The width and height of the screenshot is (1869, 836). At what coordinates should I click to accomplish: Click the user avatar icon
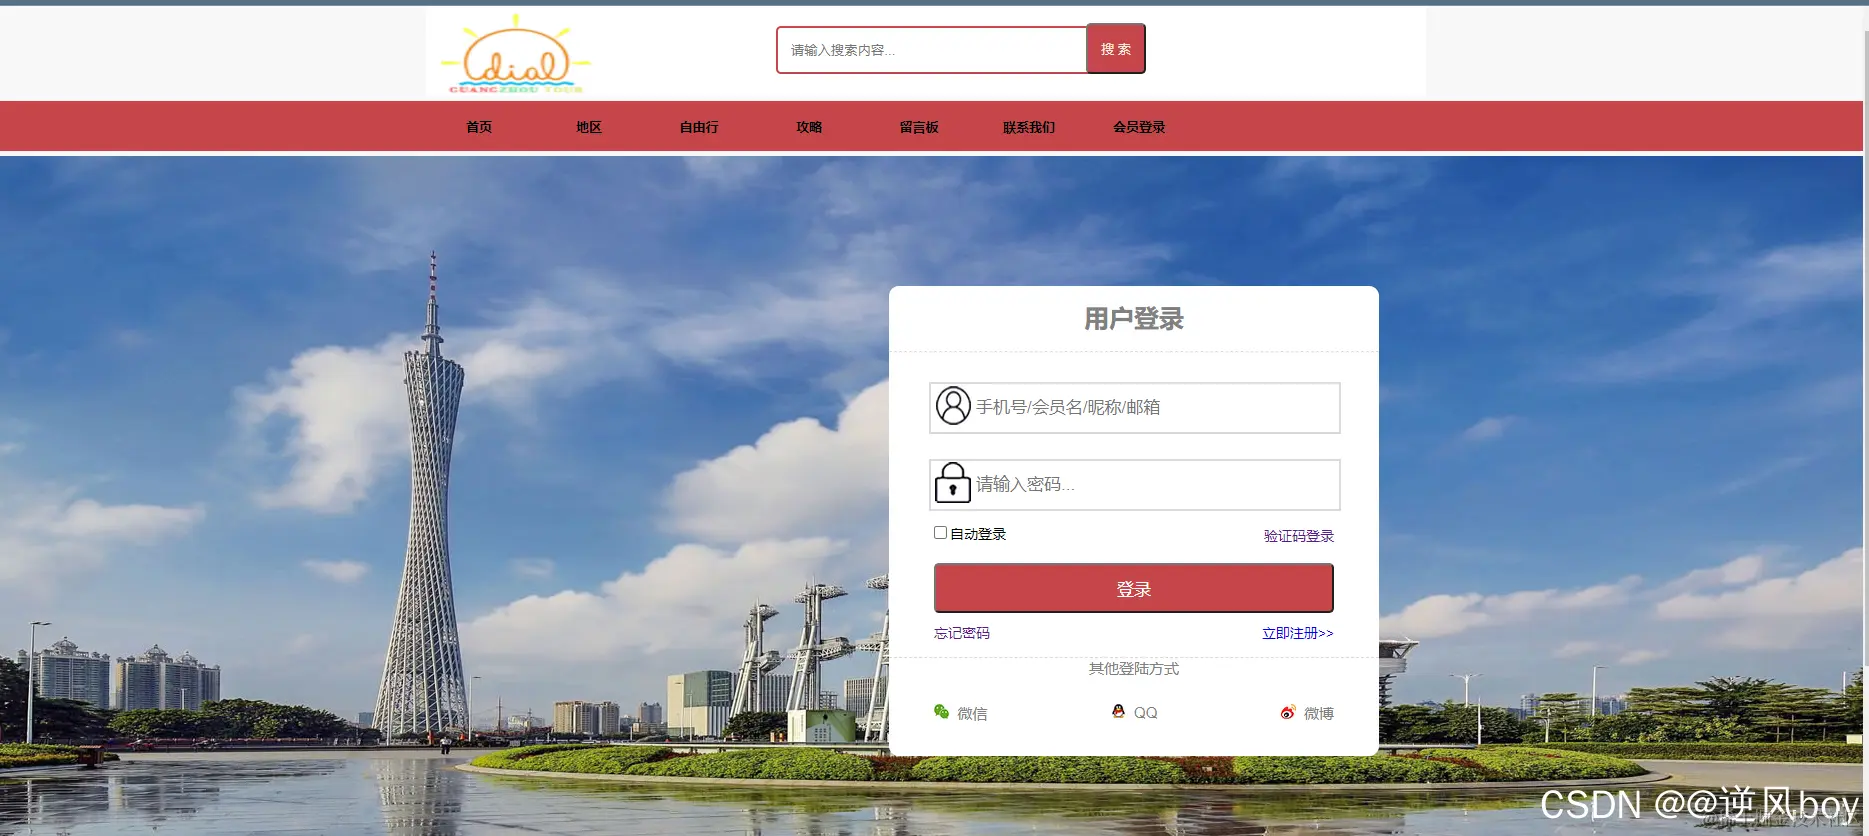953,406
